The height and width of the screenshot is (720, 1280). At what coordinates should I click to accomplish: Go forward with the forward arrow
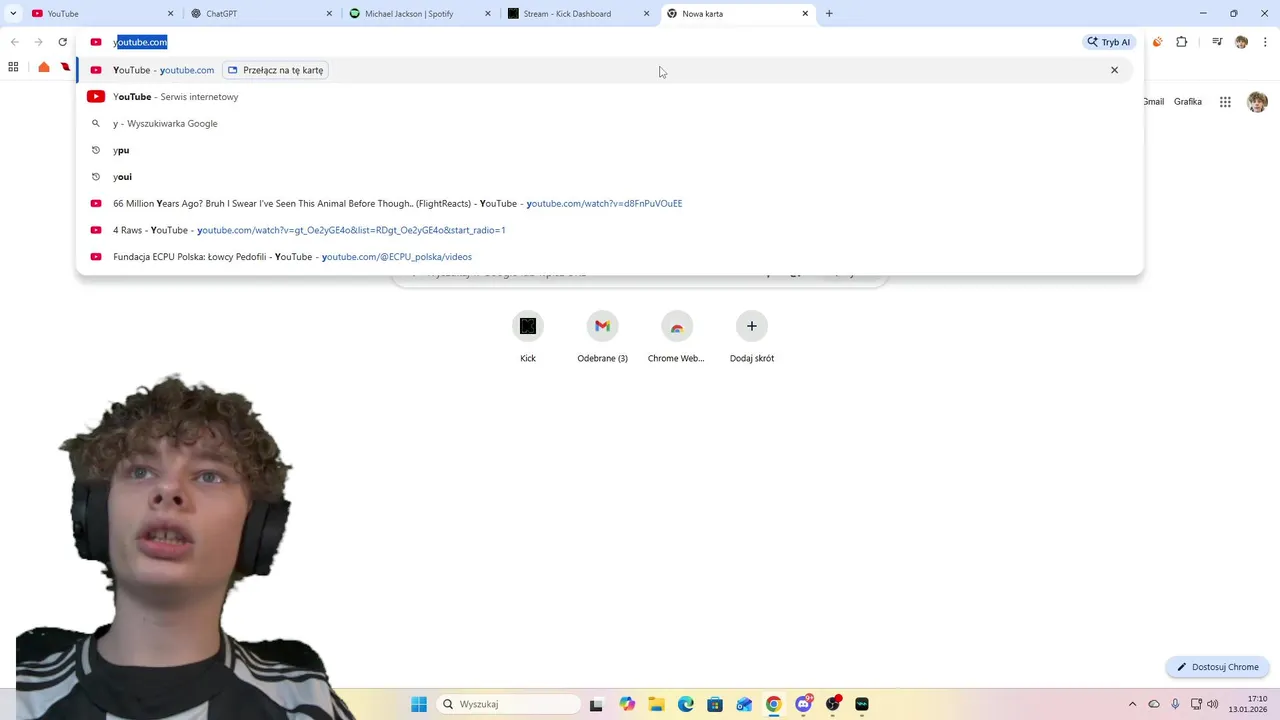[x=38, y=42]
